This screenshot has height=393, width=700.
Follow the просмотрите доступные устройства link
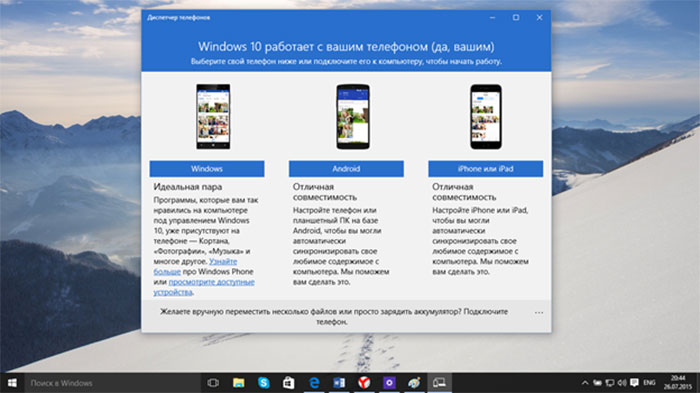204,287
